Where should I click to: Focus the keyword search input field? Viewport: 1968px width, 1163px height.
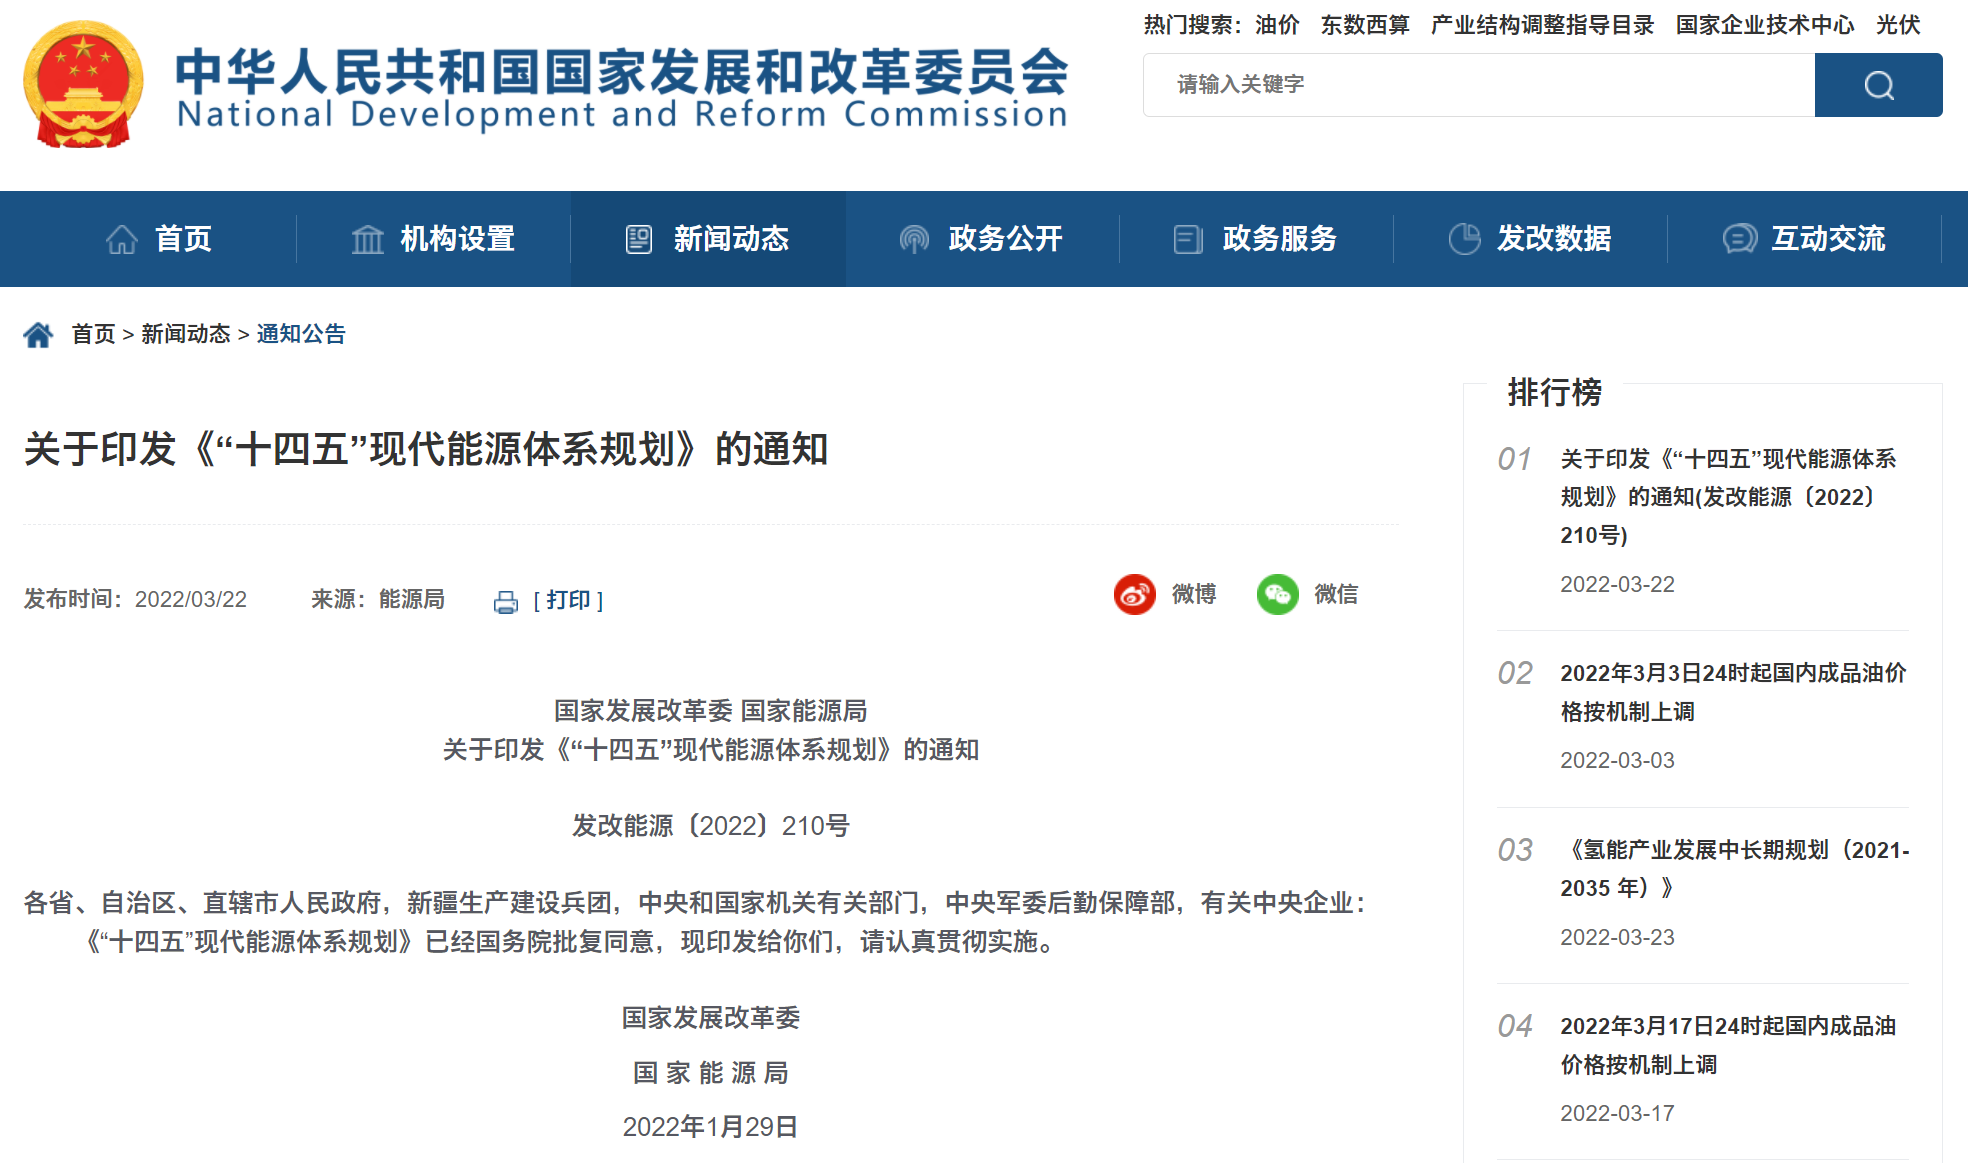pyautogui.click(x=1478, y=85)
